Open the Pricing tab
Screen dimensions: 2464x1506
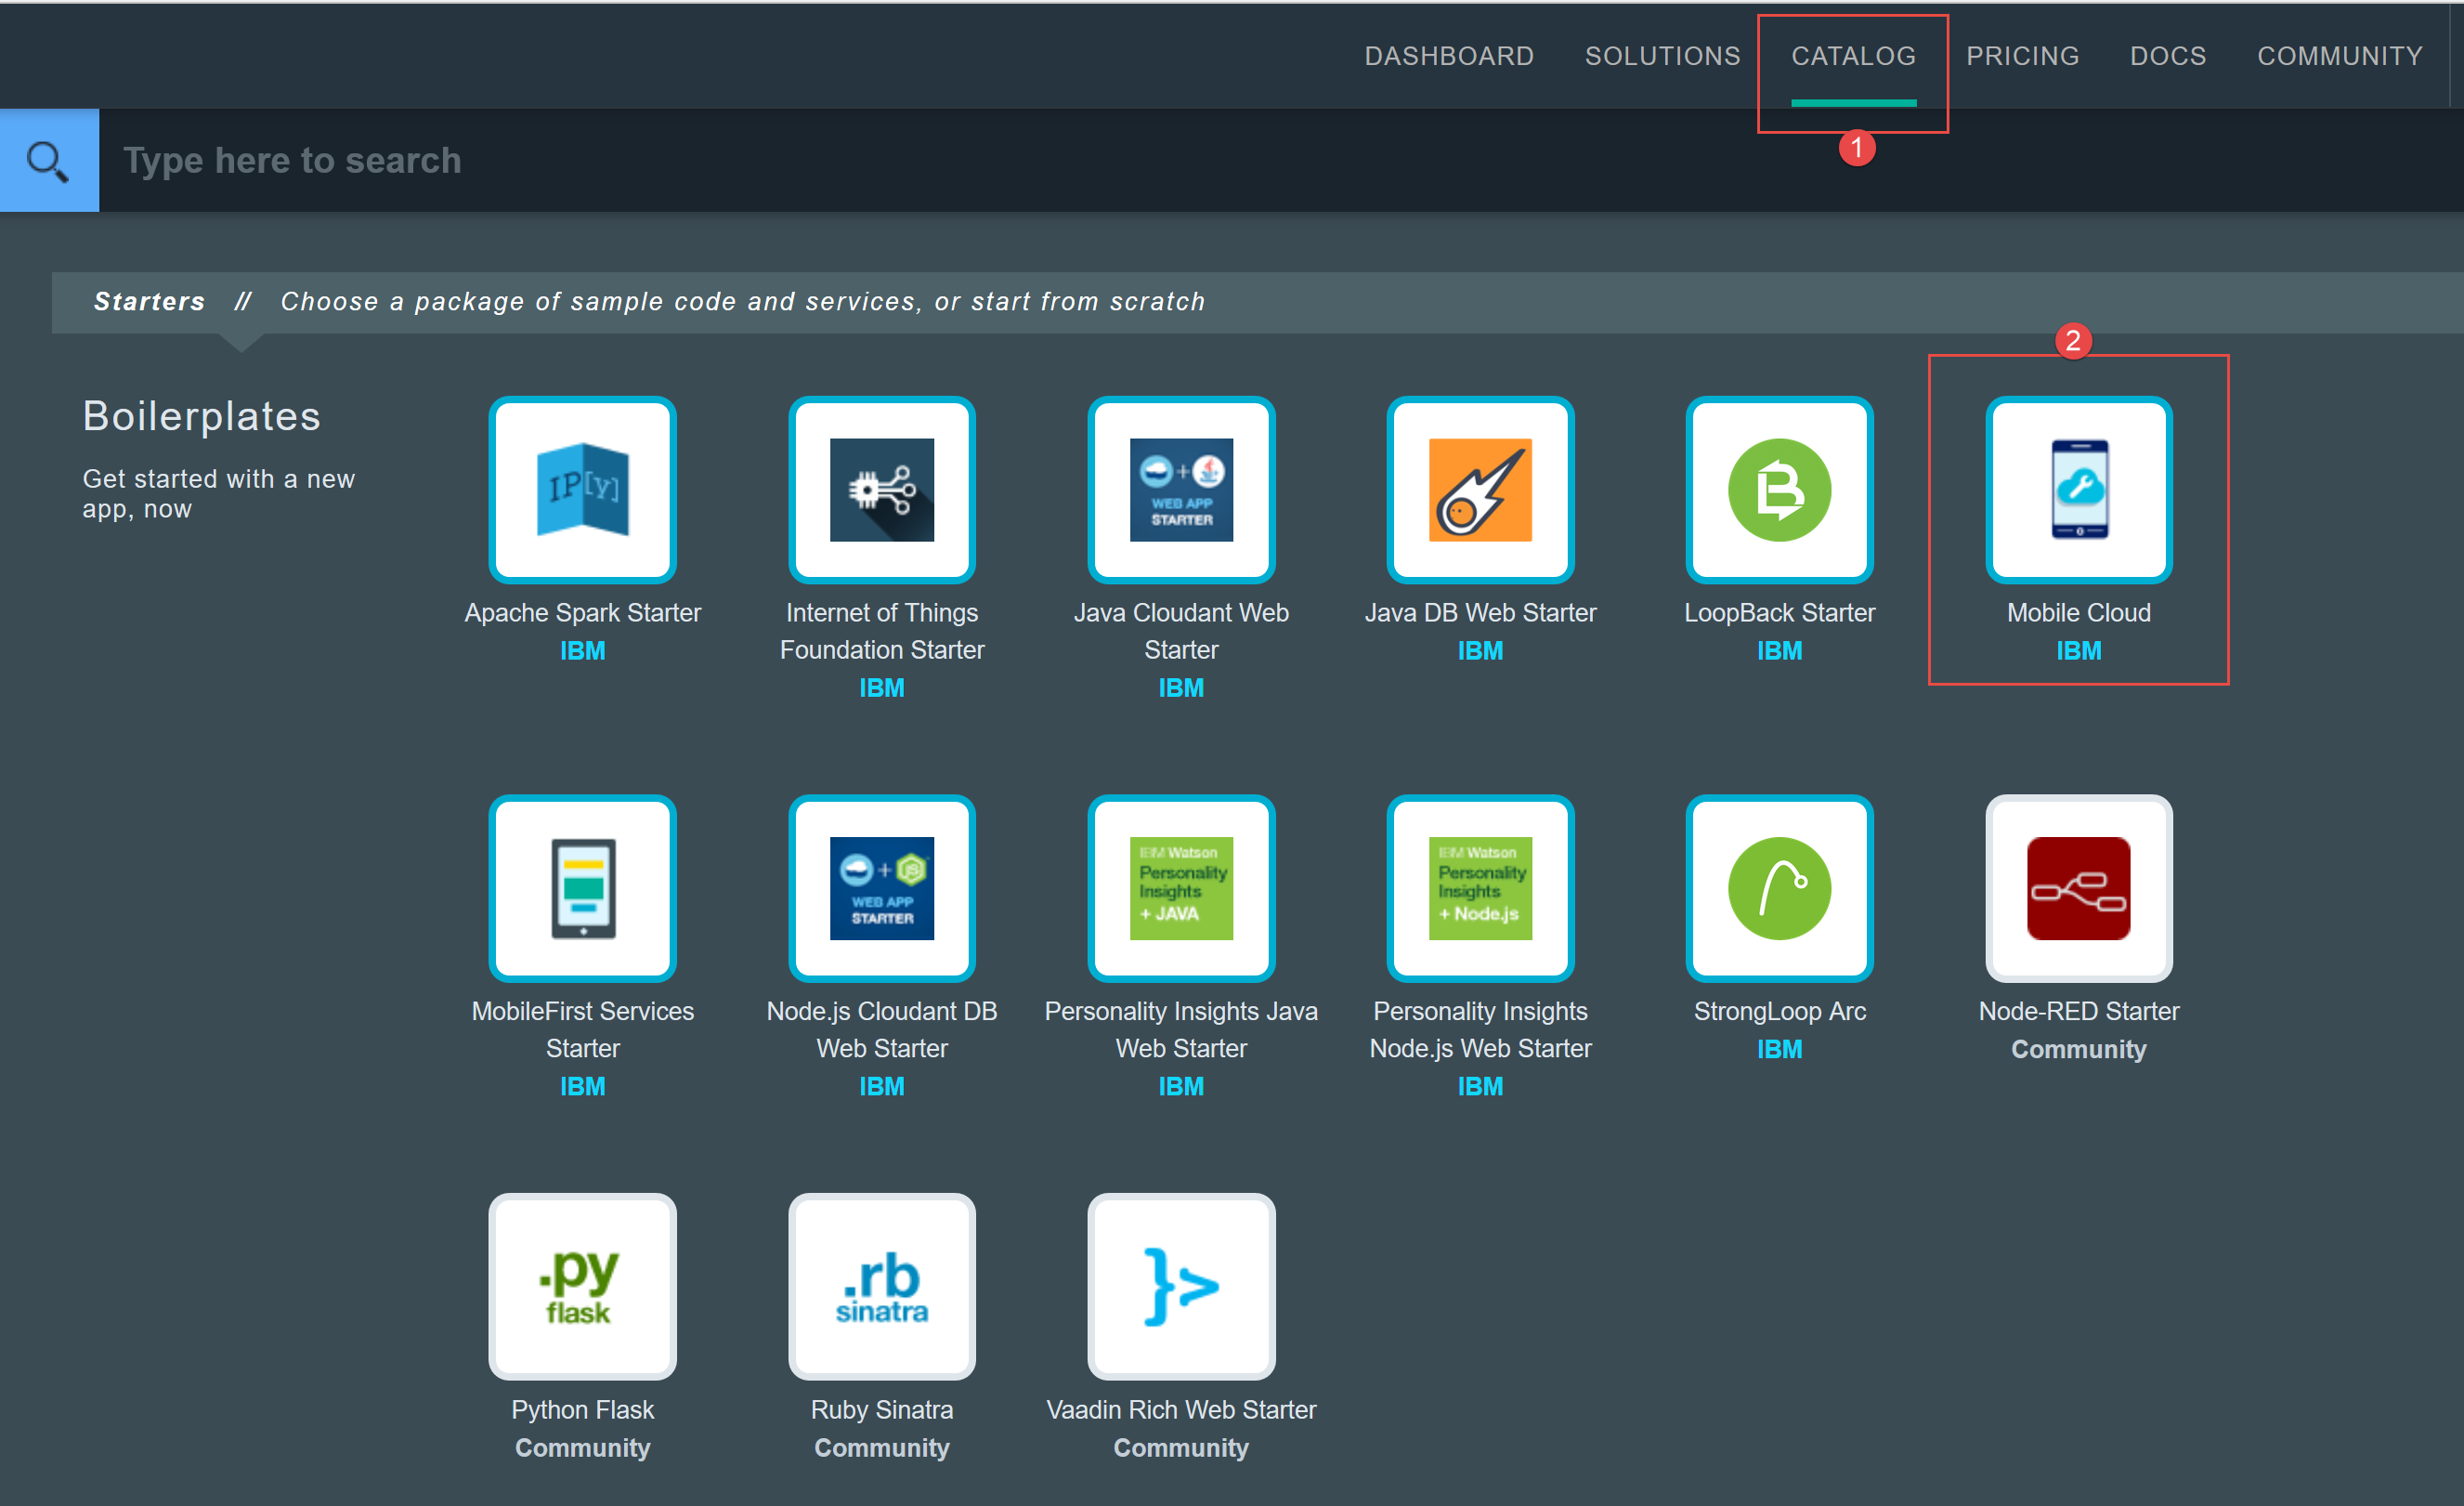tap(2022, 56)
